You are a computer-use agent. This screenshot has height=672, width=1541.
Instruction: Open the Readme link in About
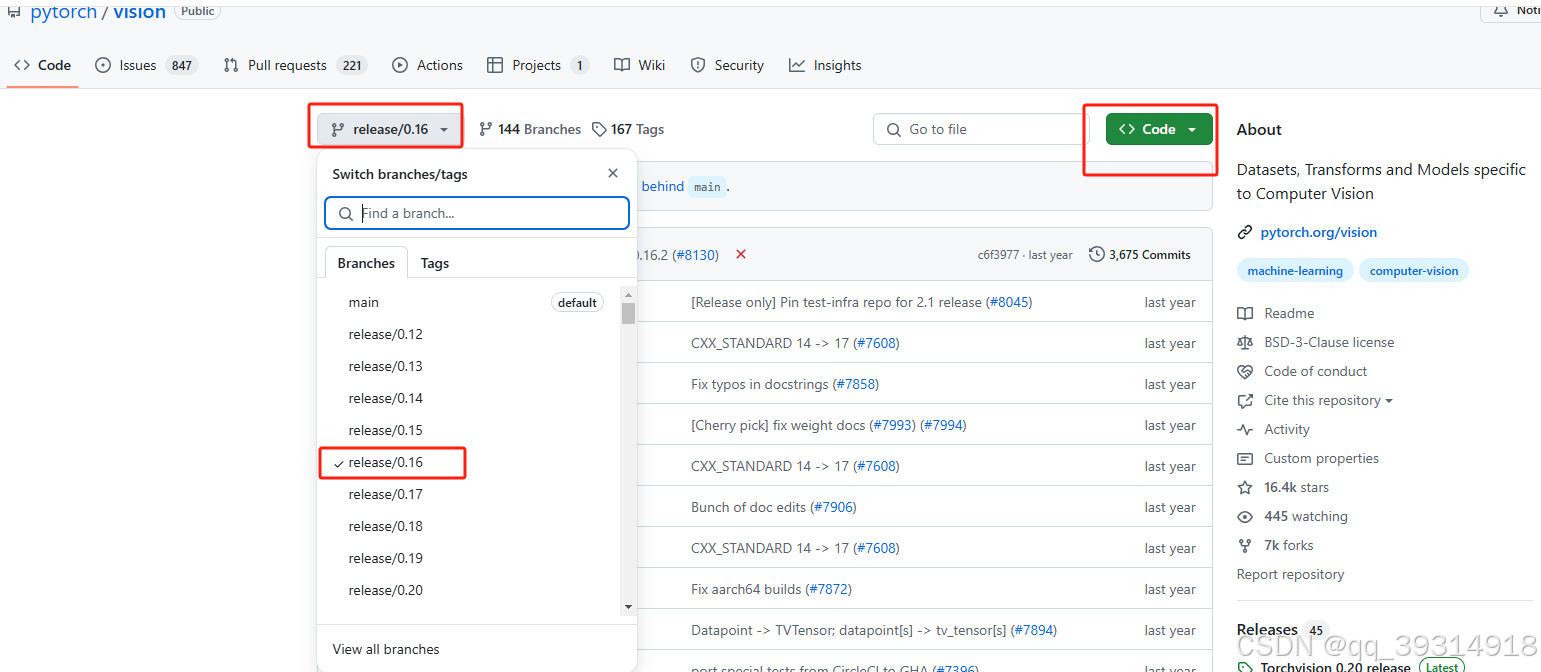(1276, 313)
